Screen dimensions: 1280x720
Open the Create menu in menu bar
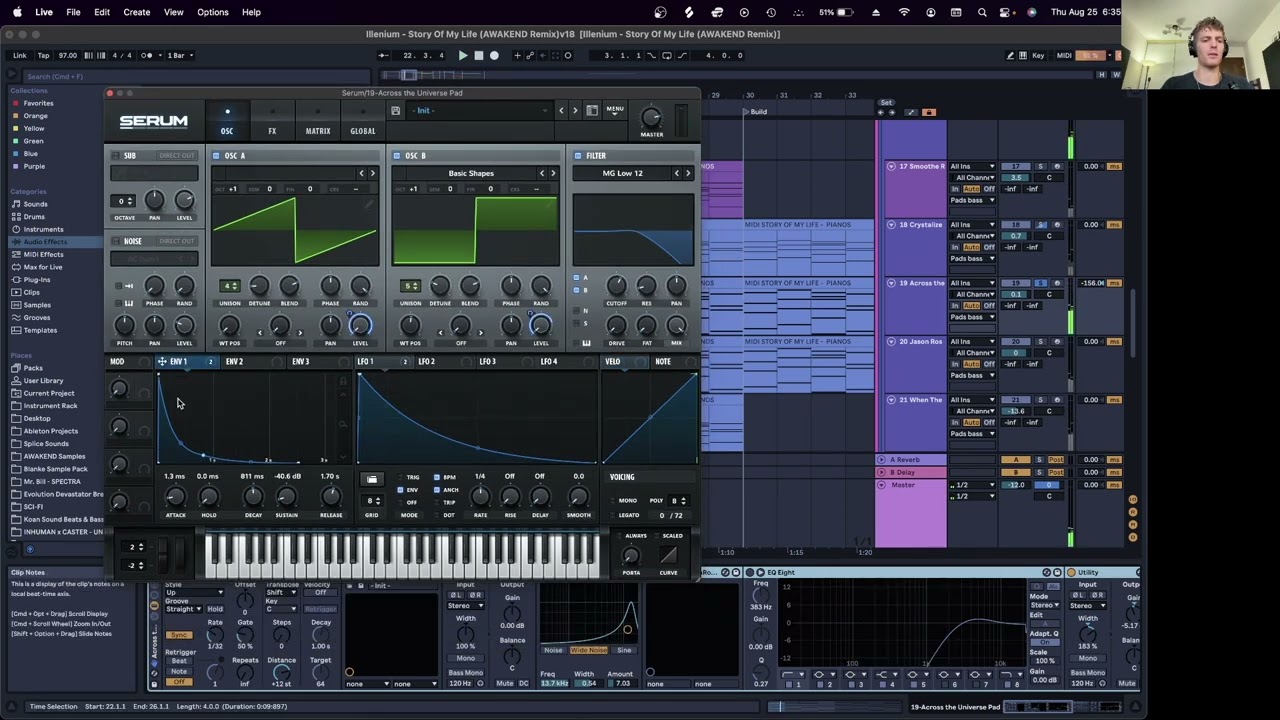pyautogui.click(x=137, y=12)
